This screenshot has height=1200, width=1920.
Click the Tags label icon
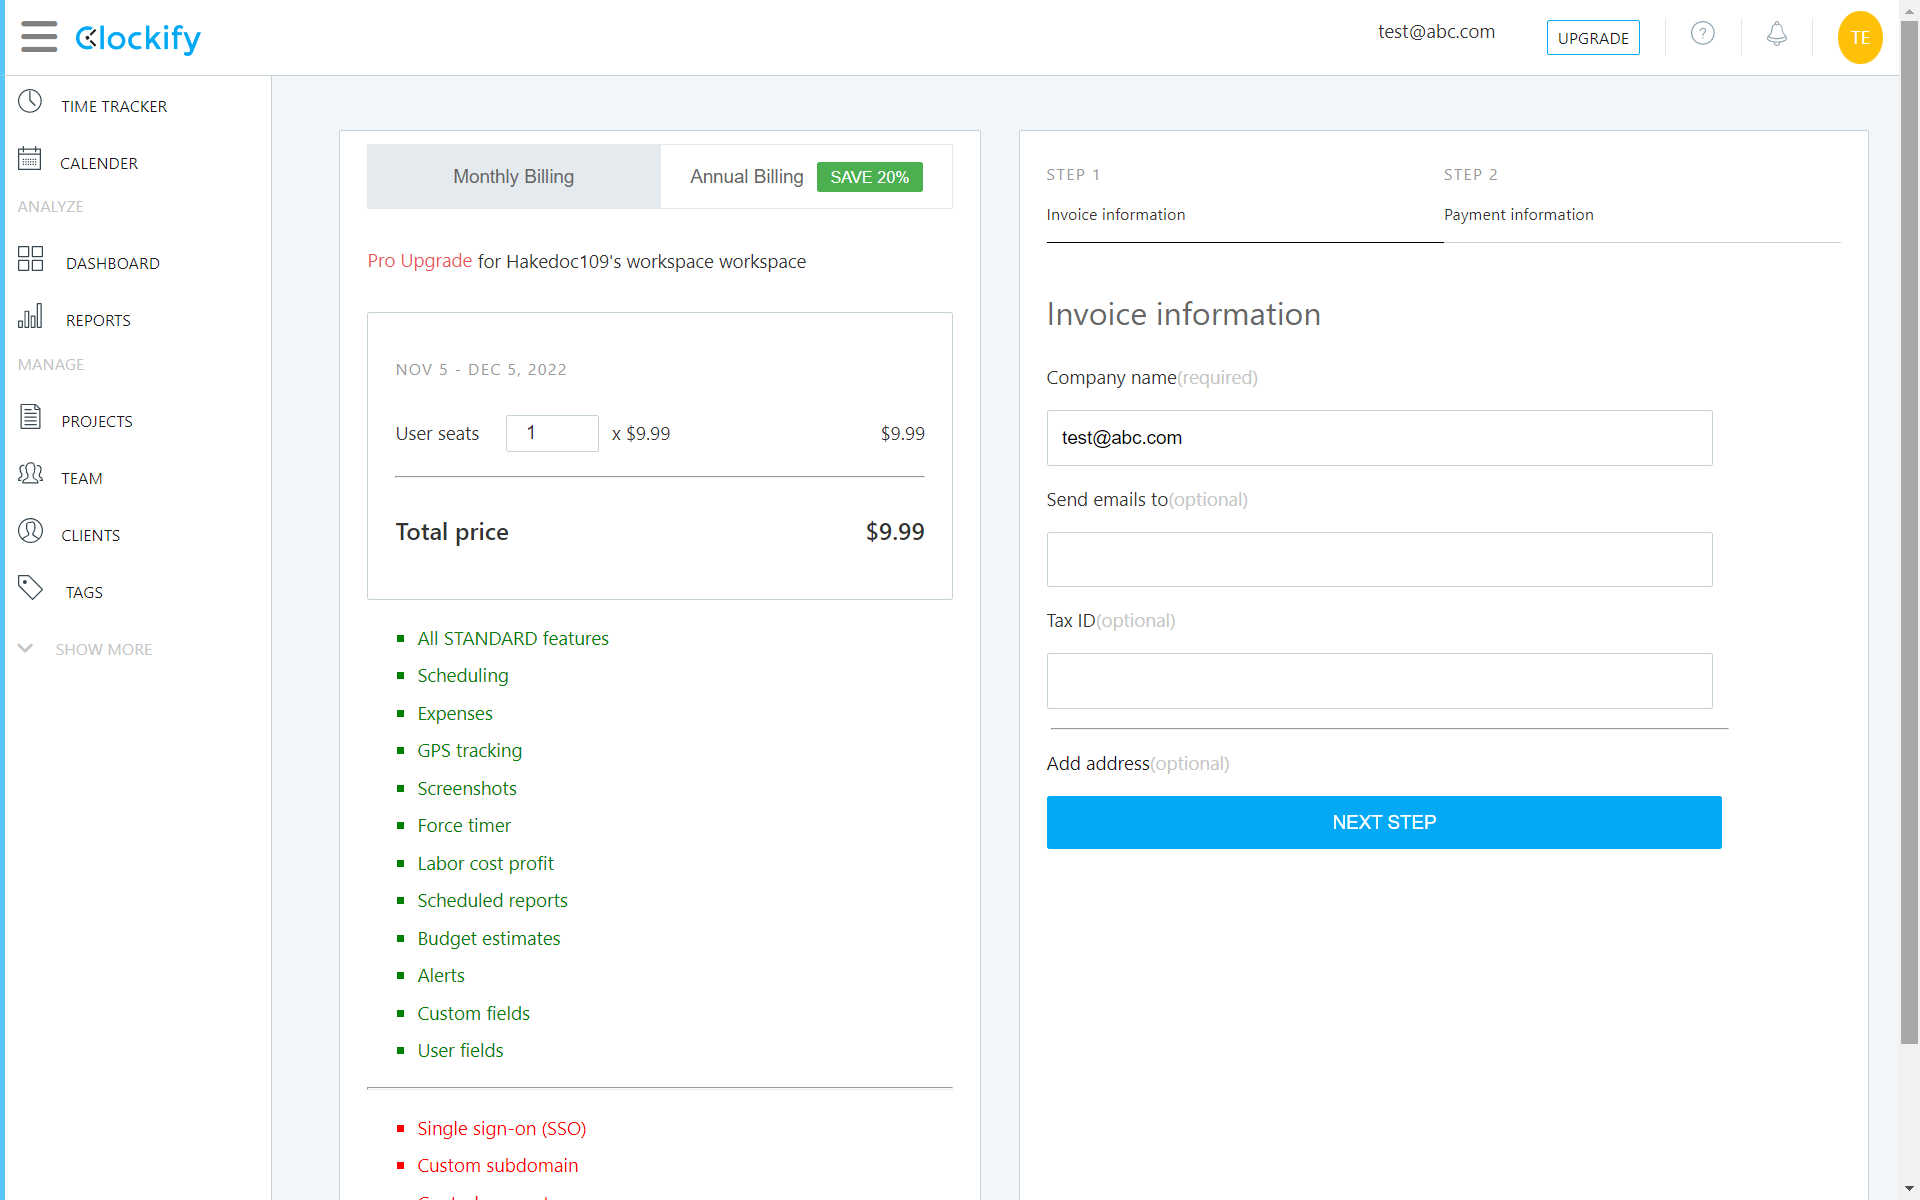tap(31, 588)
